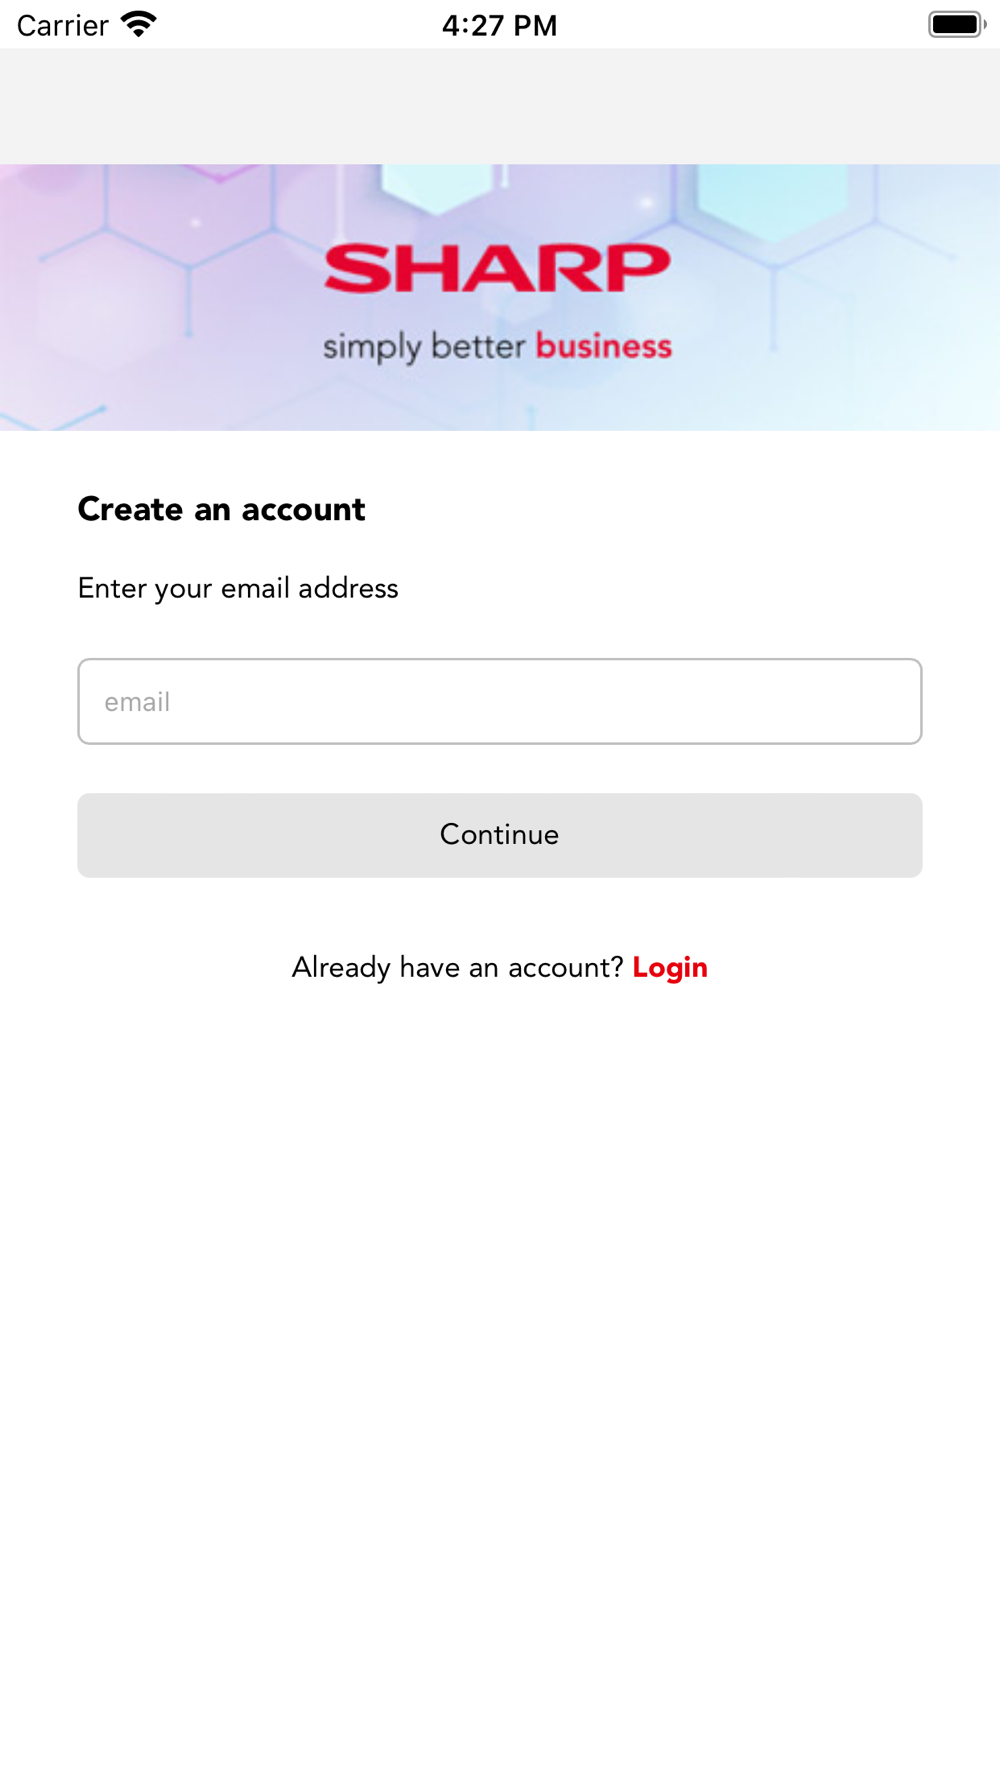Focus the email placeholder text
Viewport: 1000px width, 1778px height.
[137, 702]
